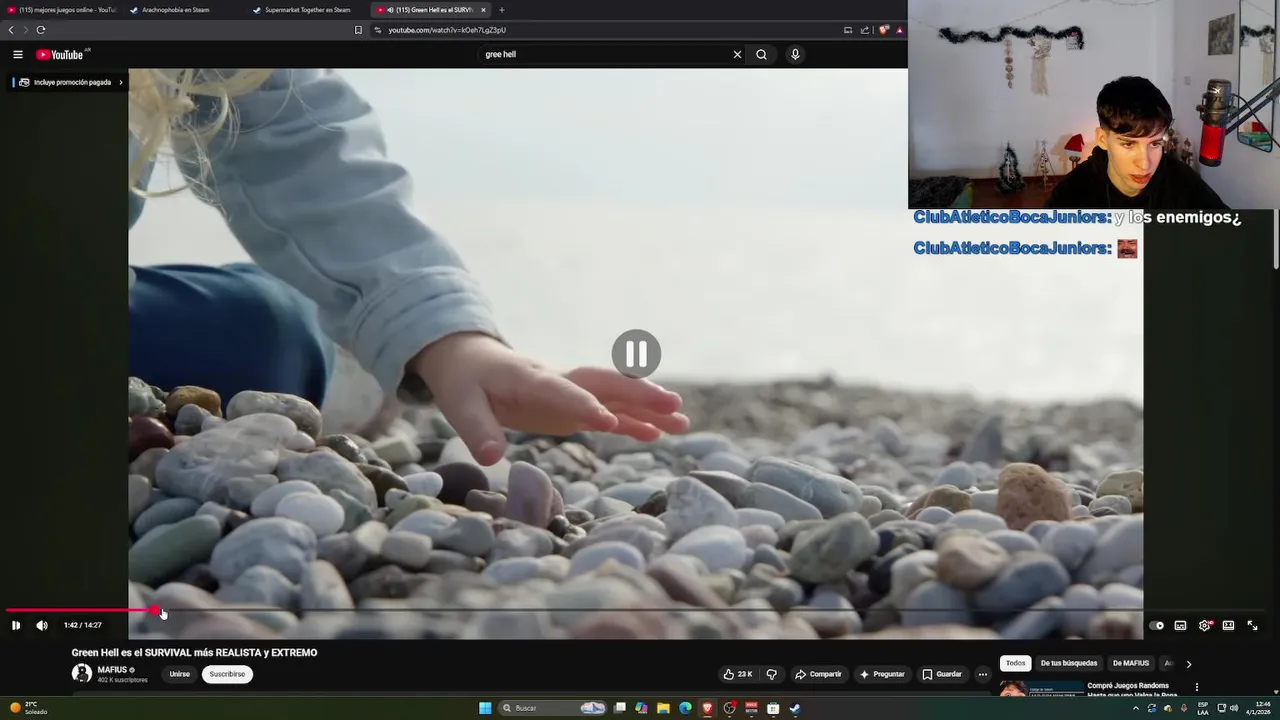The width and height of the screenshot is (1280, 720).
Task: Open Brave Shields lion icon
Action: pos(884,30)
